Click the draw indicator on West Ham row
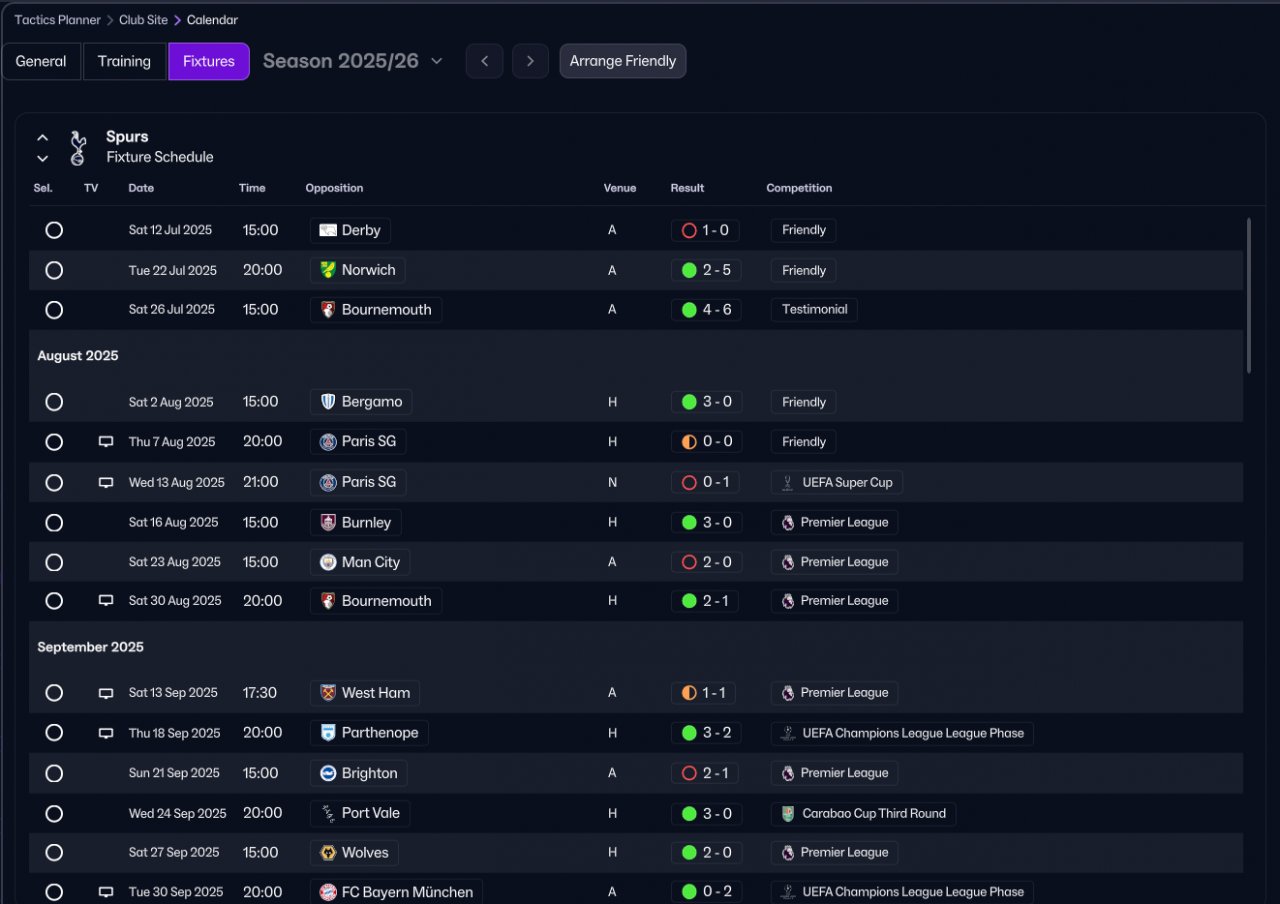The width and height of the screenshot is (1280, 904). [689, 693]
